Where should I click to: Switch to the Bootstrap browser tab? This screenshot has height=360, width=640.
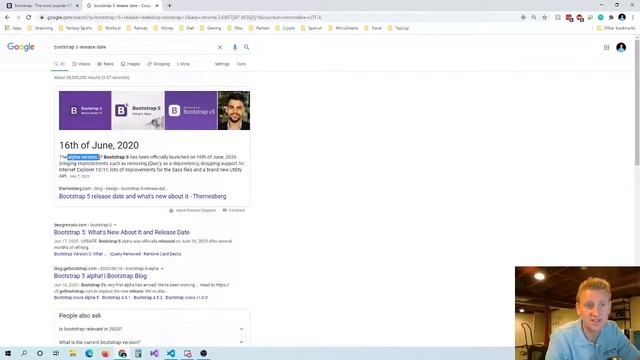[42, 6]
